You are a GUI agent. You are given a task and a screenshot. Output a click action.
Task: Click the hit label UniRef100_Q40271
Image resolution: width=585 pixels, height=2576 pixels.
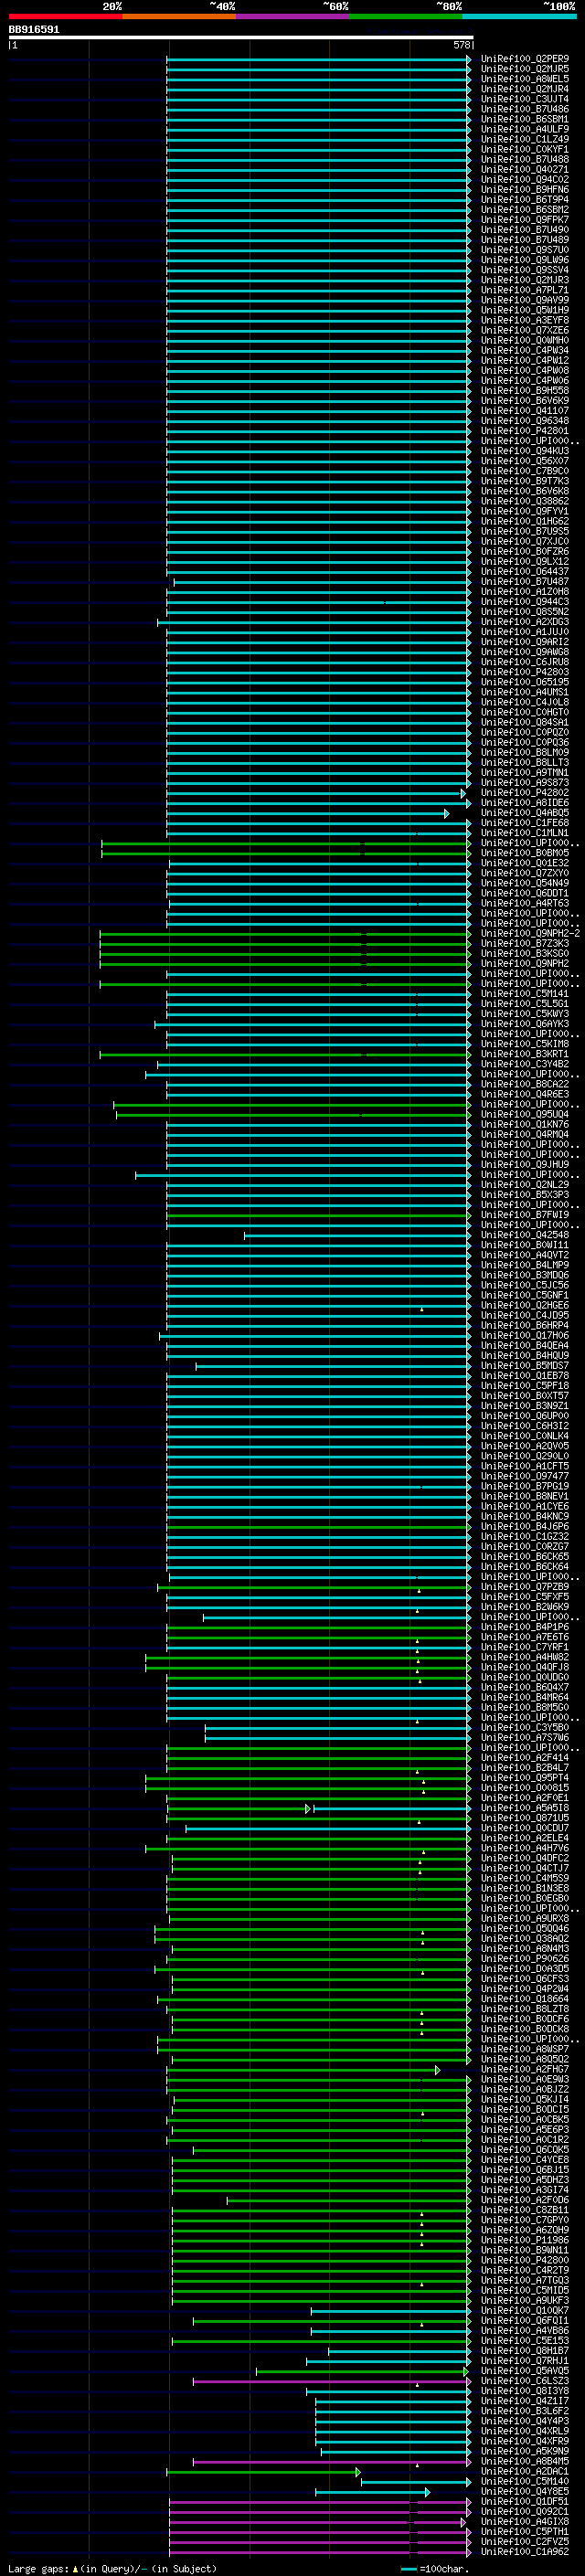coord(525,170)
